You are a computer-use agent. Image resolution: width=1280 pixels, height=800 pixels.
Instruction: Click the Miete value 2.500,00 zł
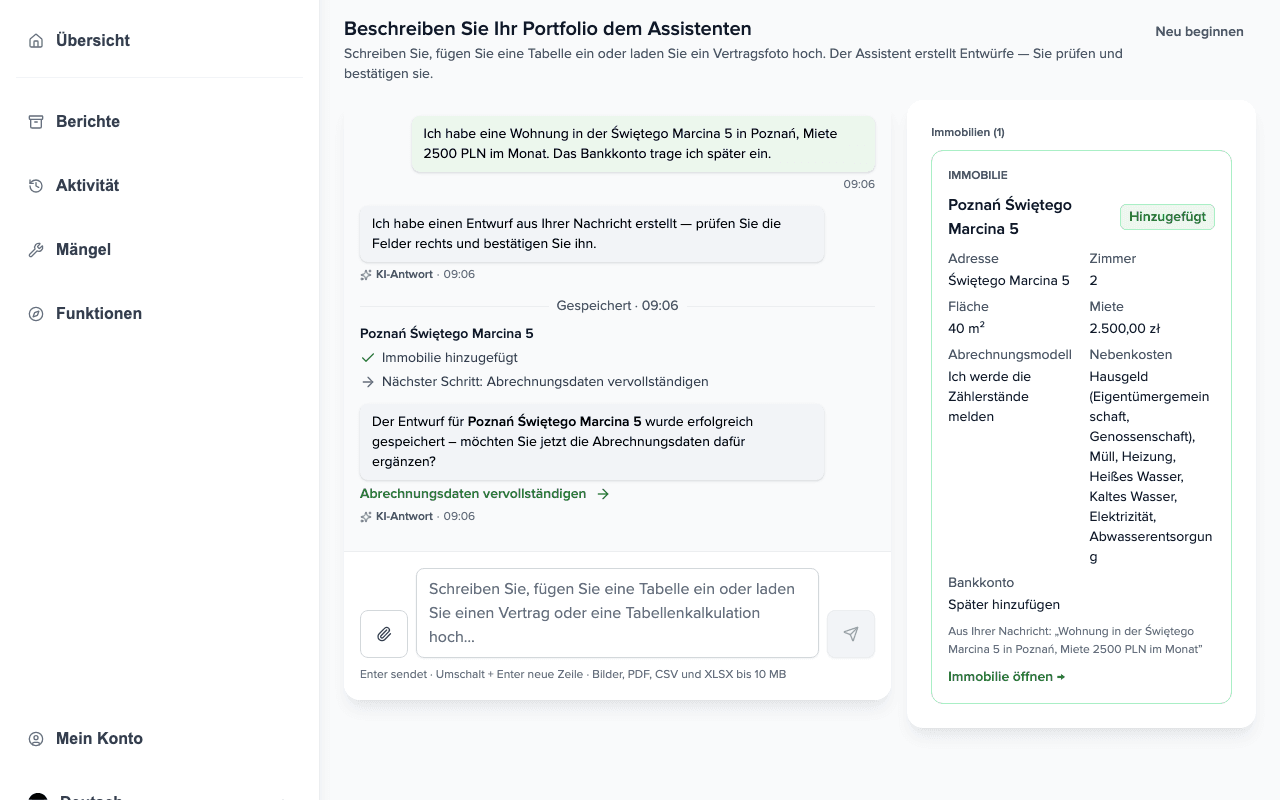click(1124, 329)
